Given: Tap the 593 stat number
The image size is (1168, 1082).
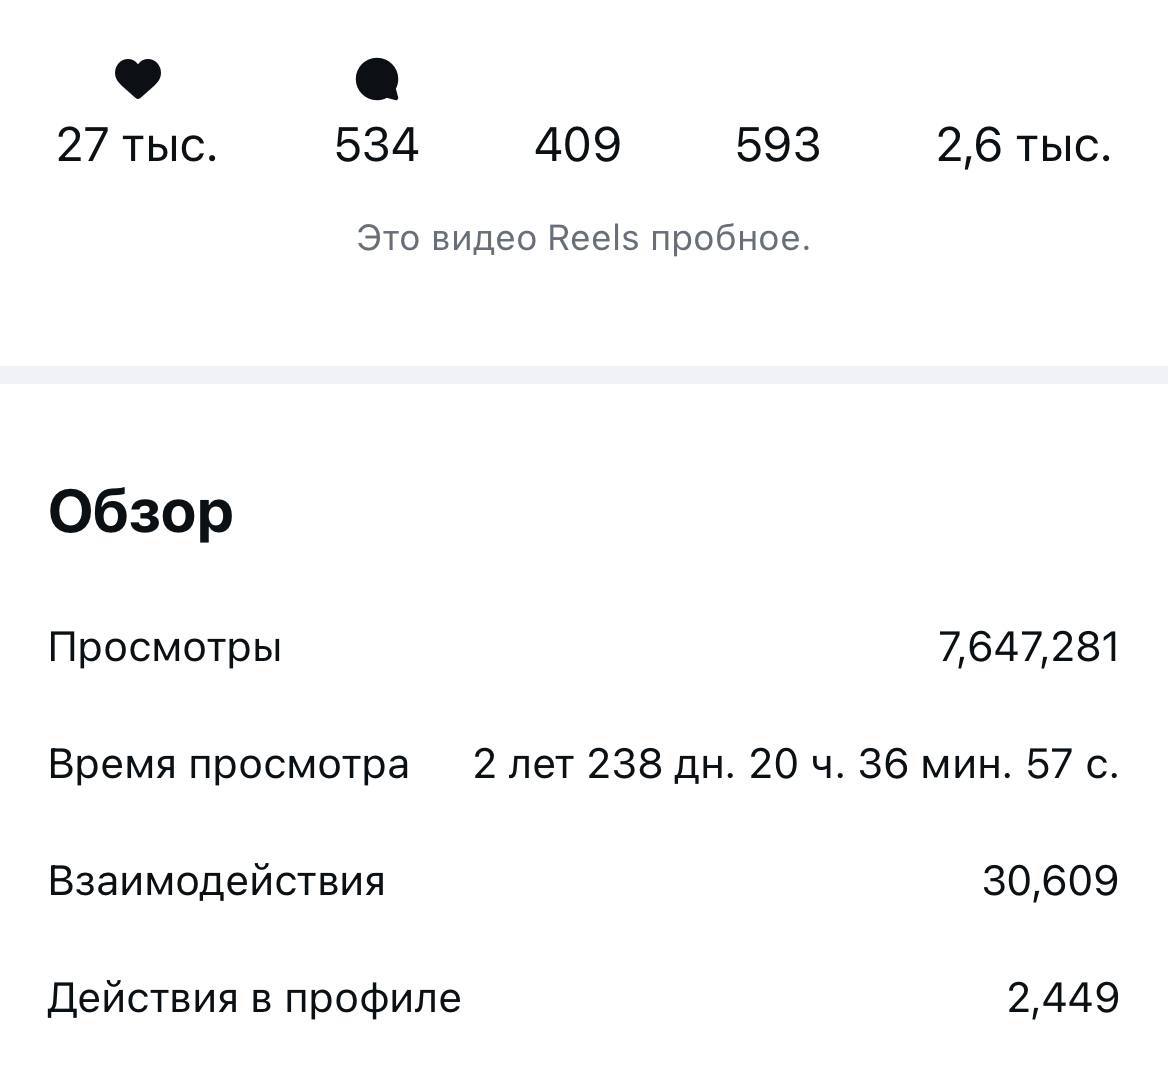Looking at the screenshot, I should [778, 145].
